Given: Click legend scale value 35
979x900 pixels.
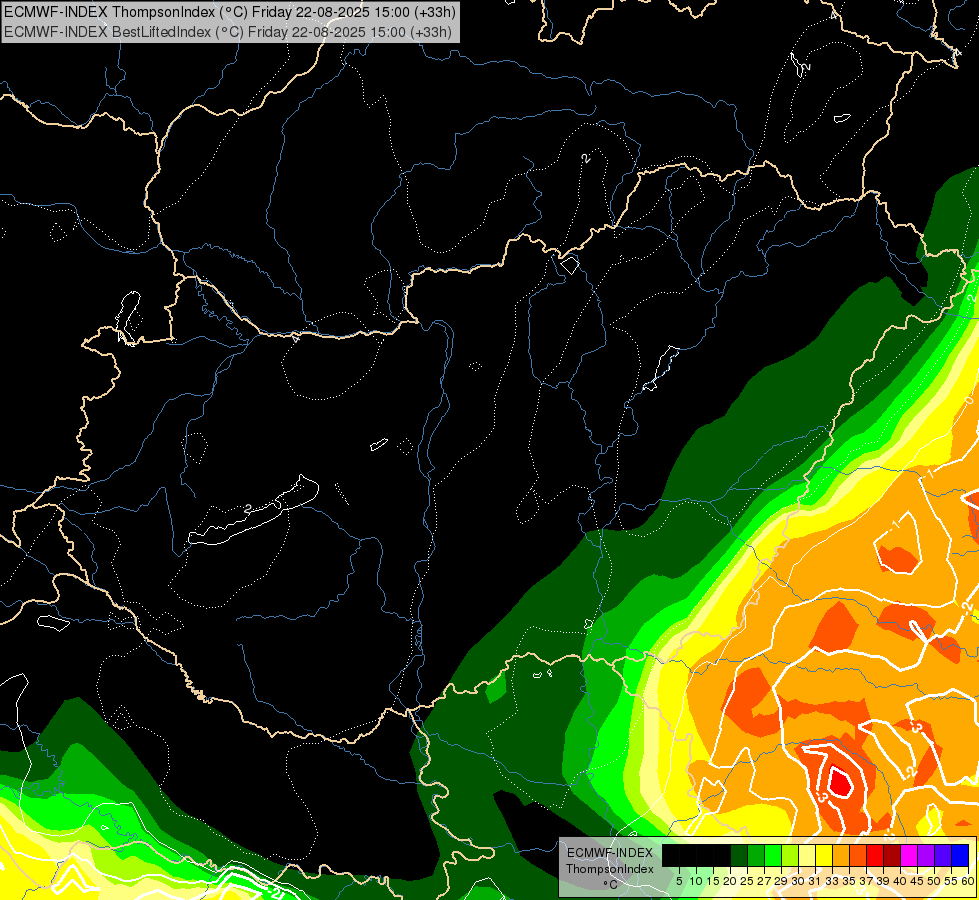Looking at the screenshot, I should pyautogui.click(x=849, y=881).
